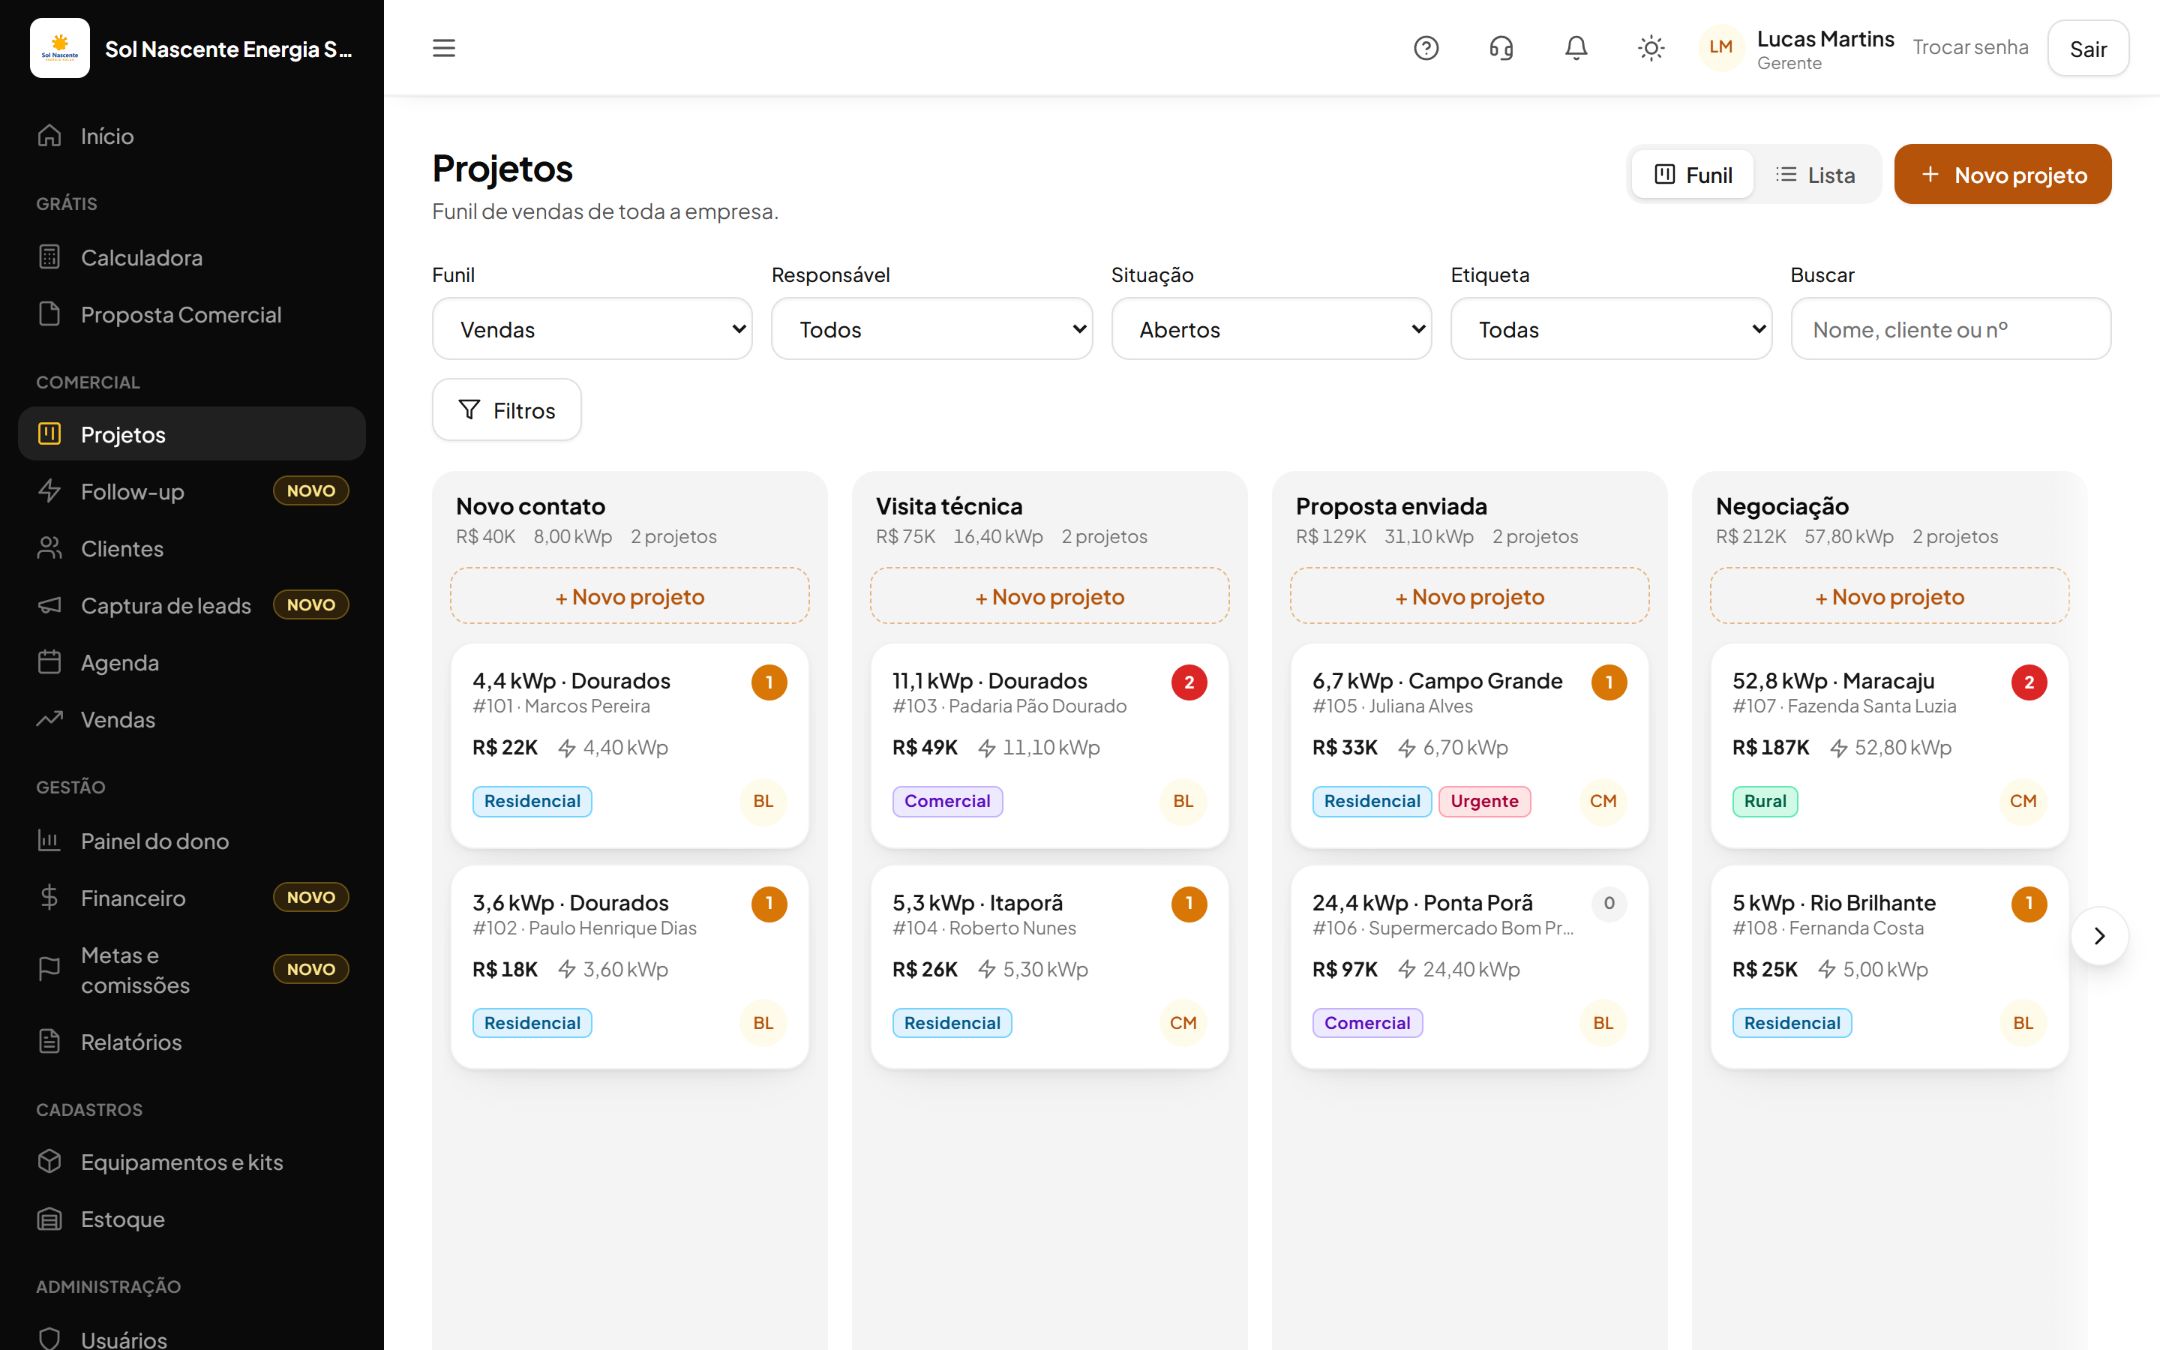Open Clientes in sidebar

pos(192,549)
